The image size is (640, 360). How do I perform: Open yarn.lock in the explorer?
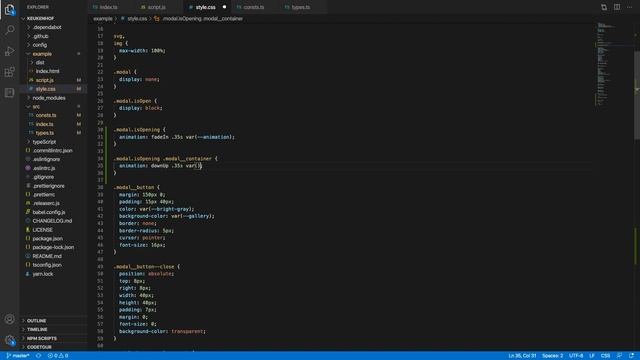[53, 274]
